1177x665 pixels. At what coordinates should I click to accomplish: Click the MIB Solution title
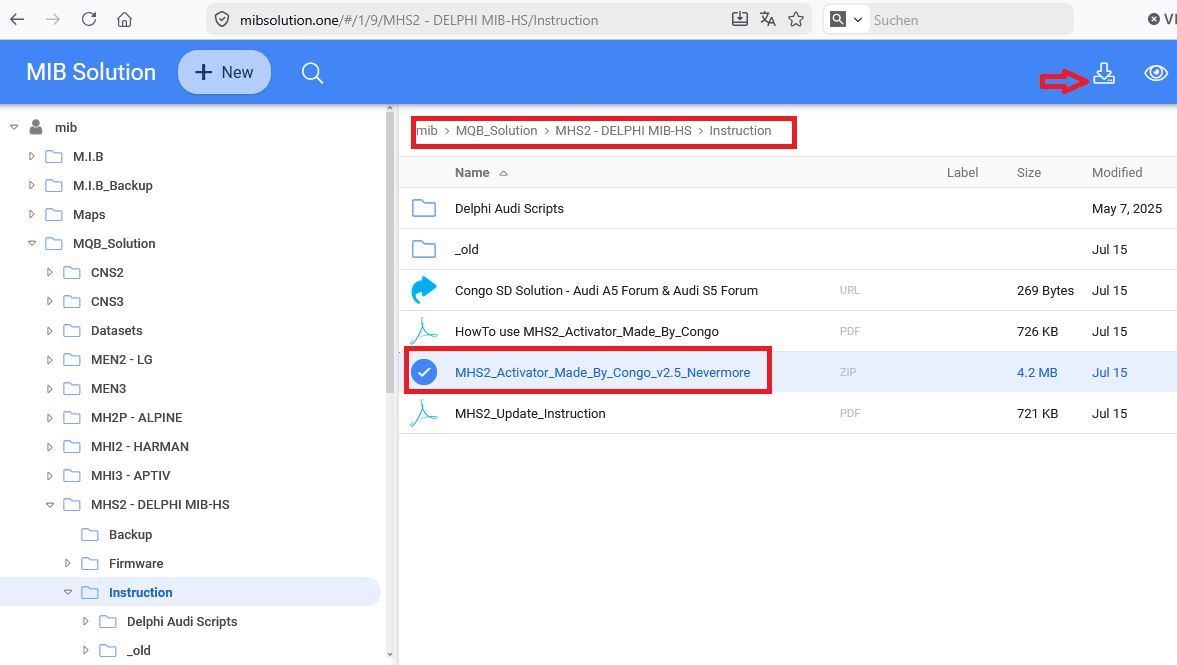point(91,72)
